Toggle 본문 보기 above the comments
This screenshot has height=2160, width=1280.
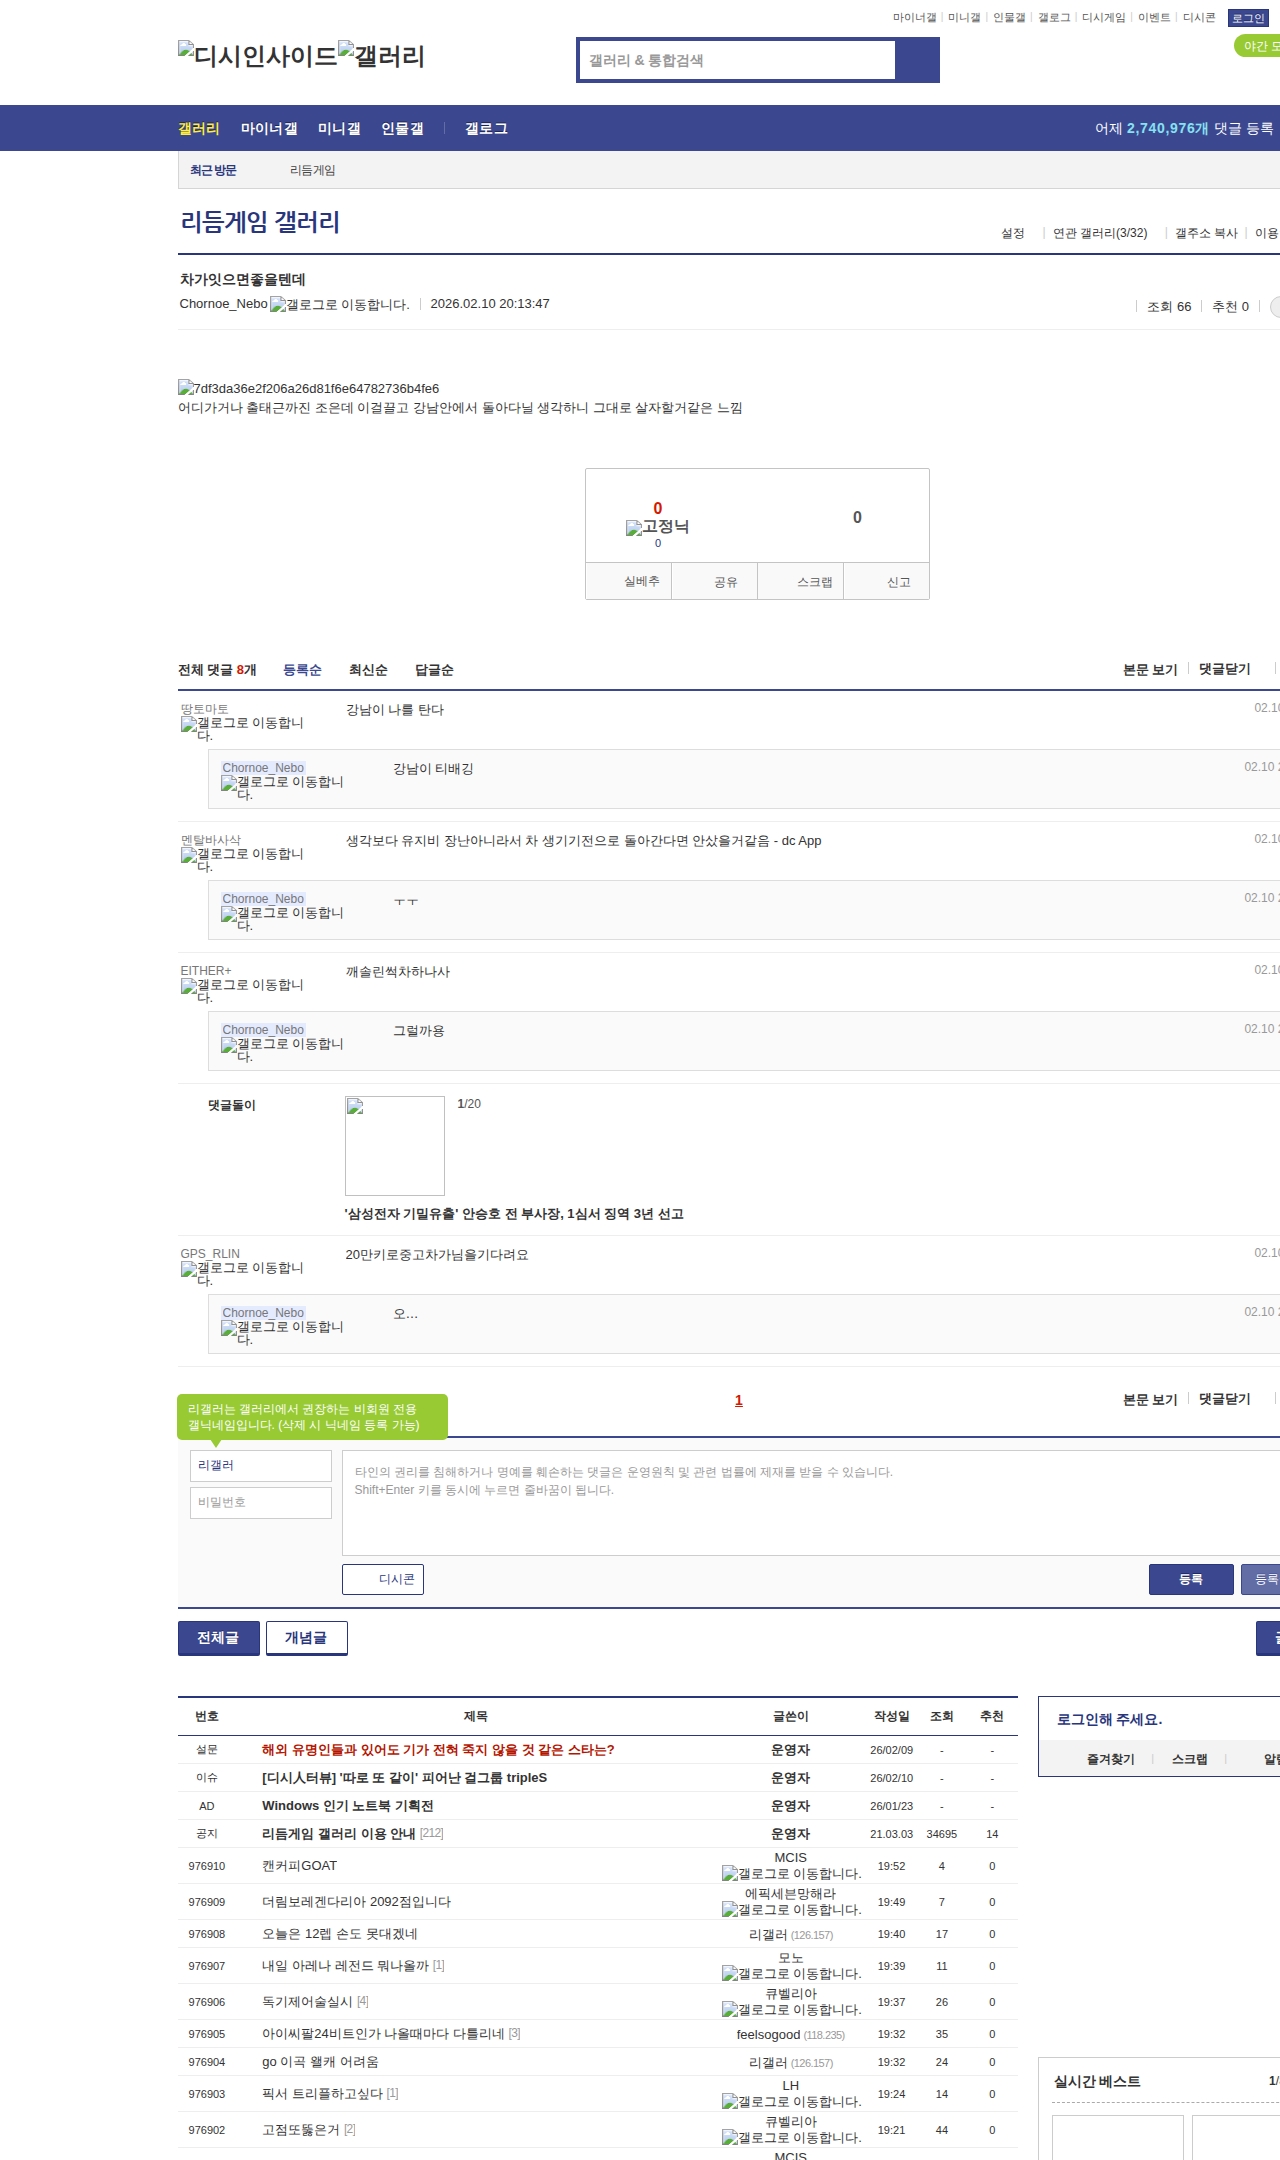click(1150, 669)
